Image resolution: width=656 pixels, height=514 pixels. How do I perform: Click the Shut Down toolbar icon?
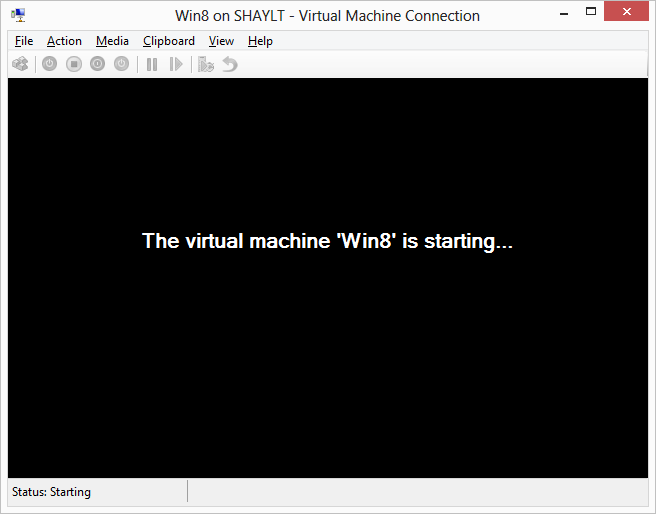point(97,64)
